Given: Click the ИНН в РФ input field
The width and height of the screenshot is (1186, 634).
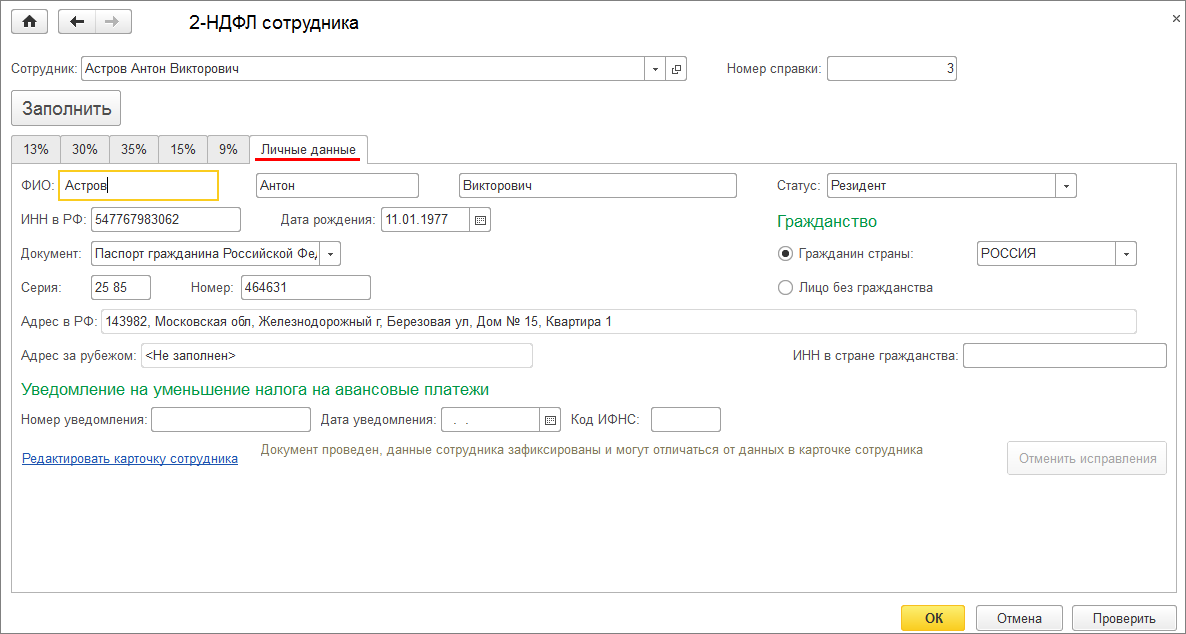Looking at the screenshot, I should pos(166,220).
